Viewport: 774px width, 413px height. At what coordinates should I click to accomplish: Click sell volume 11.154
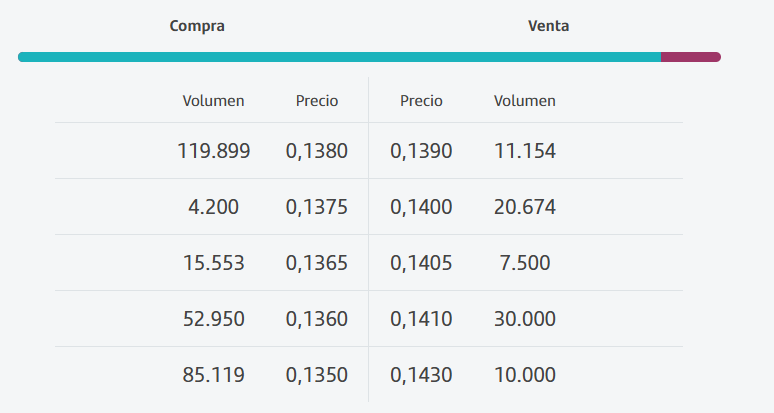point(525,151)
